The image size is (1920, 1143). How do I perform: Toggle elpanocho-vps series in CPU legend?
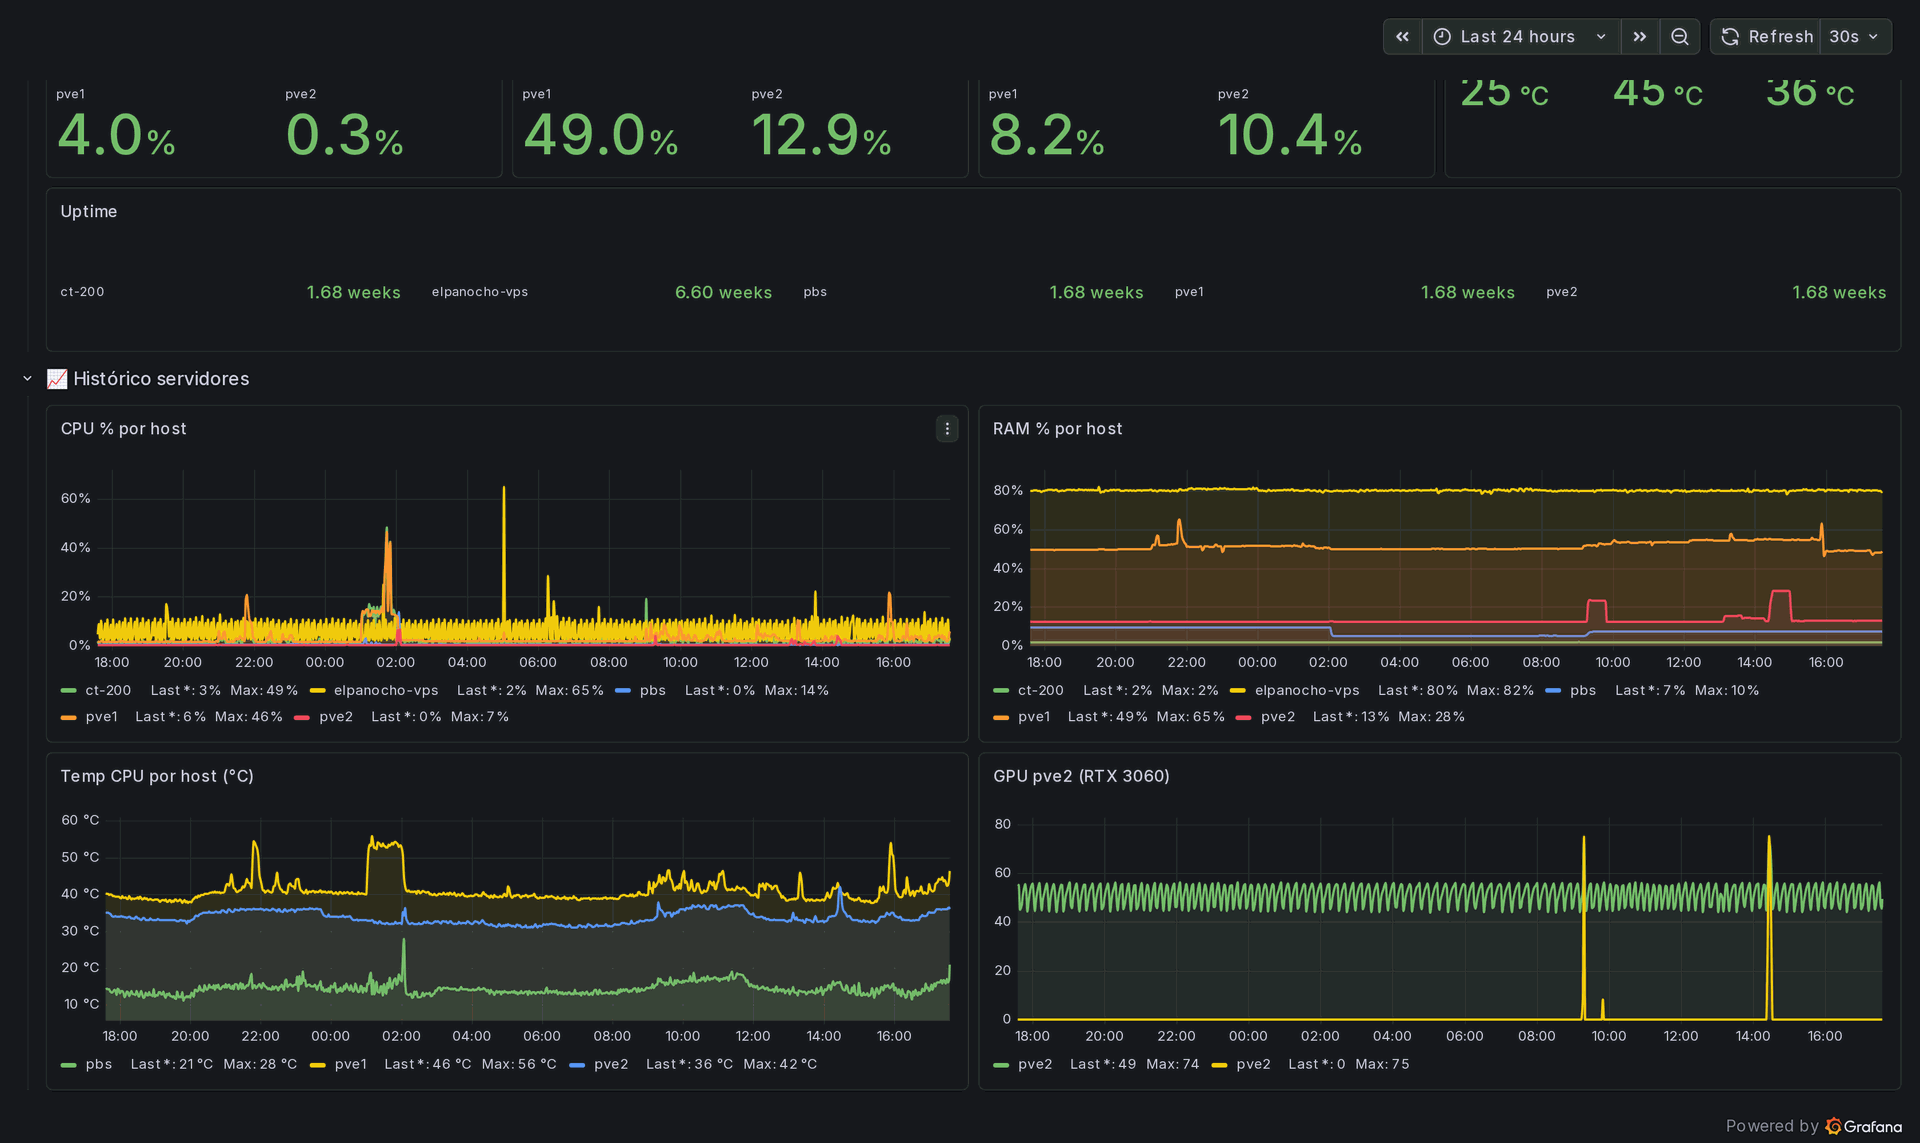386,691
